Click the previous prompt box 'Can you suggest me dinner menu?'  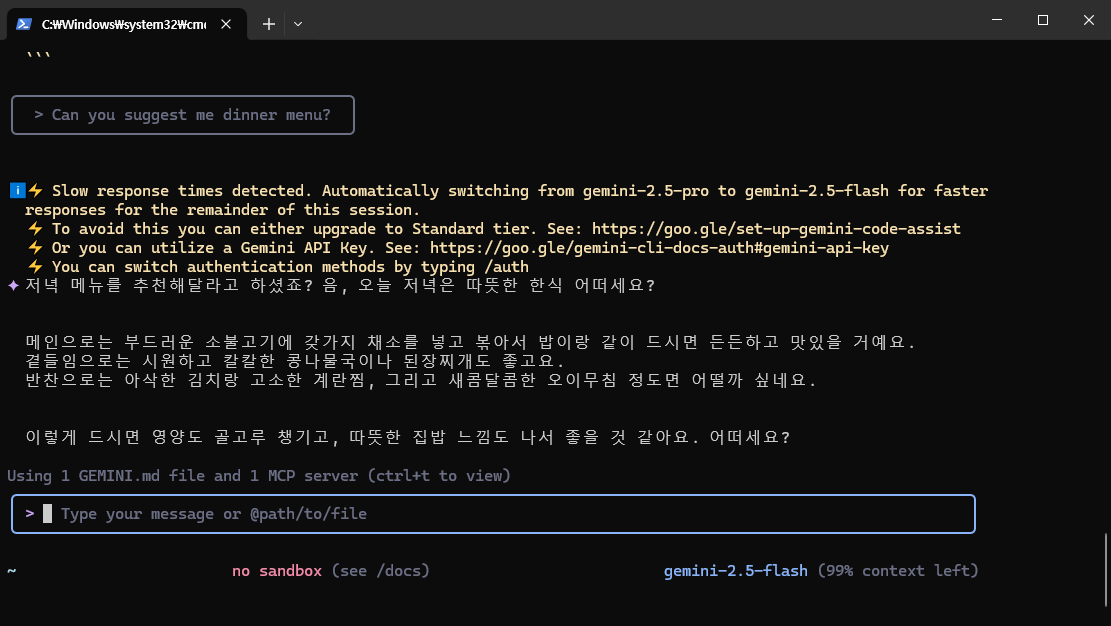(x=183, y=115)
